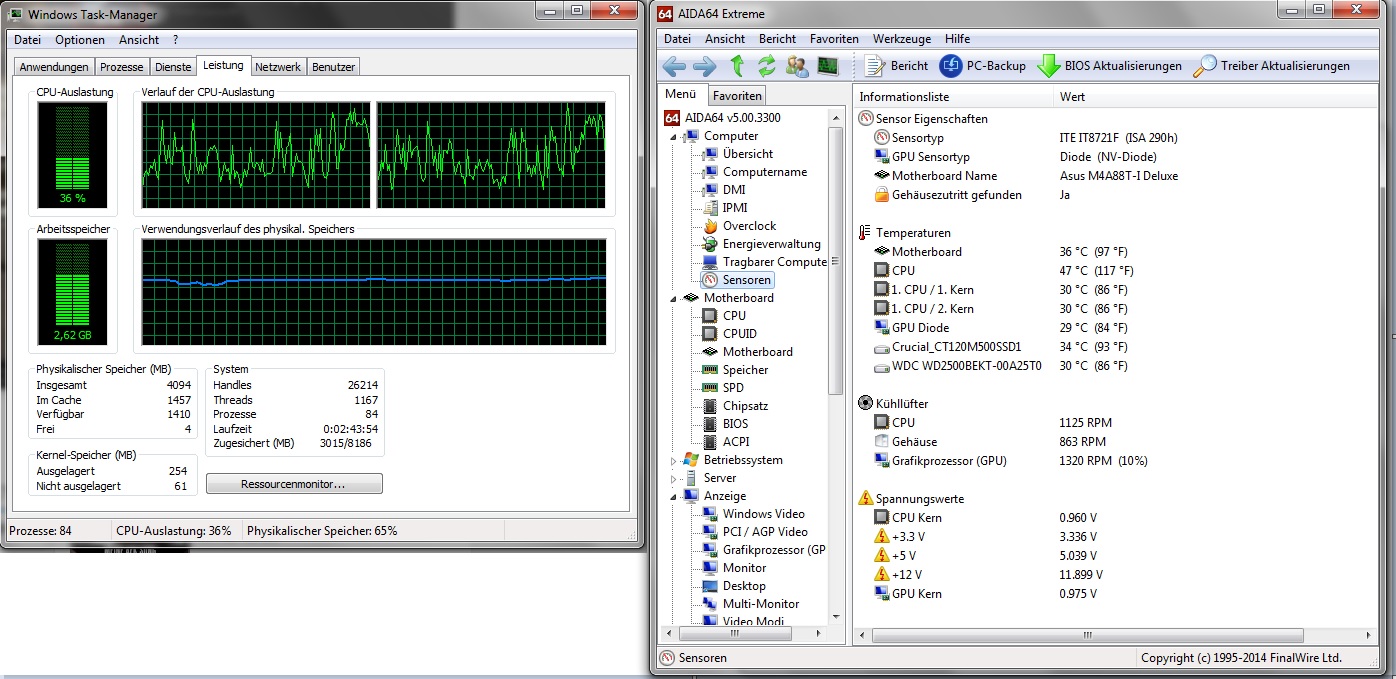Expand the Betriebssystem node
1396x679 pixels.
click(673, 460)
